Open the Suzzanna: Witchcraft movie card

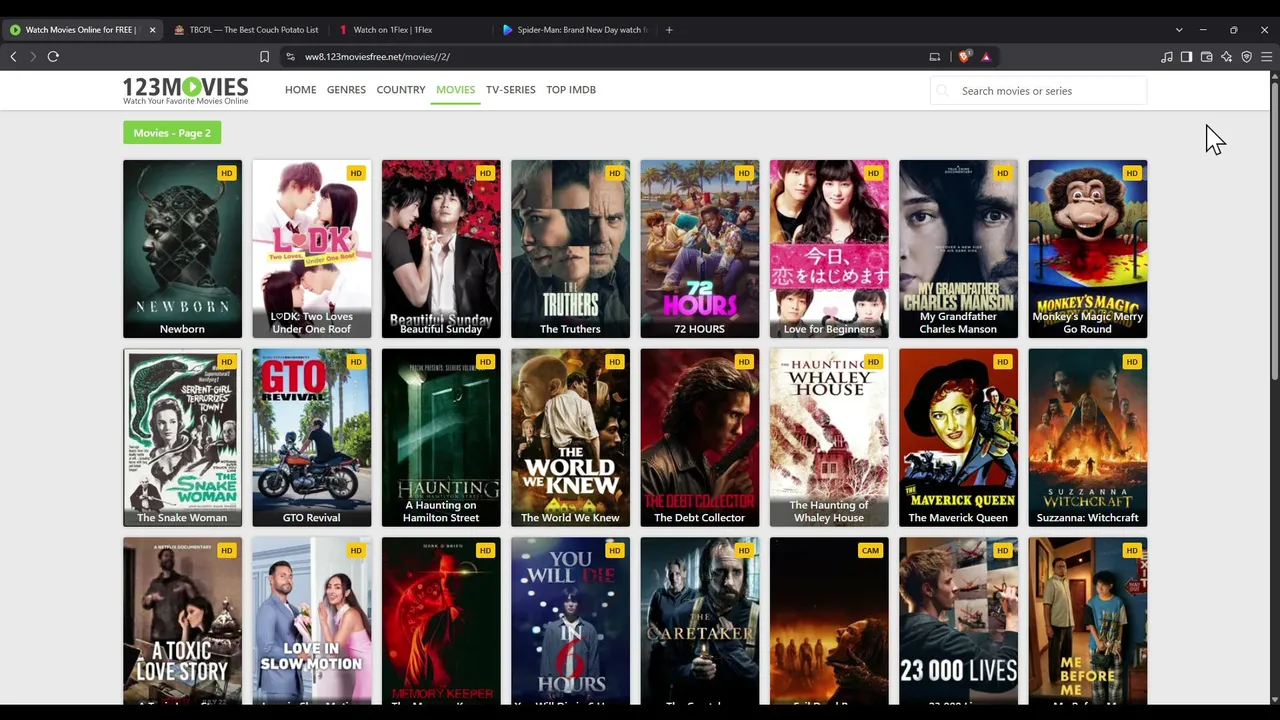click(1087, 438)
